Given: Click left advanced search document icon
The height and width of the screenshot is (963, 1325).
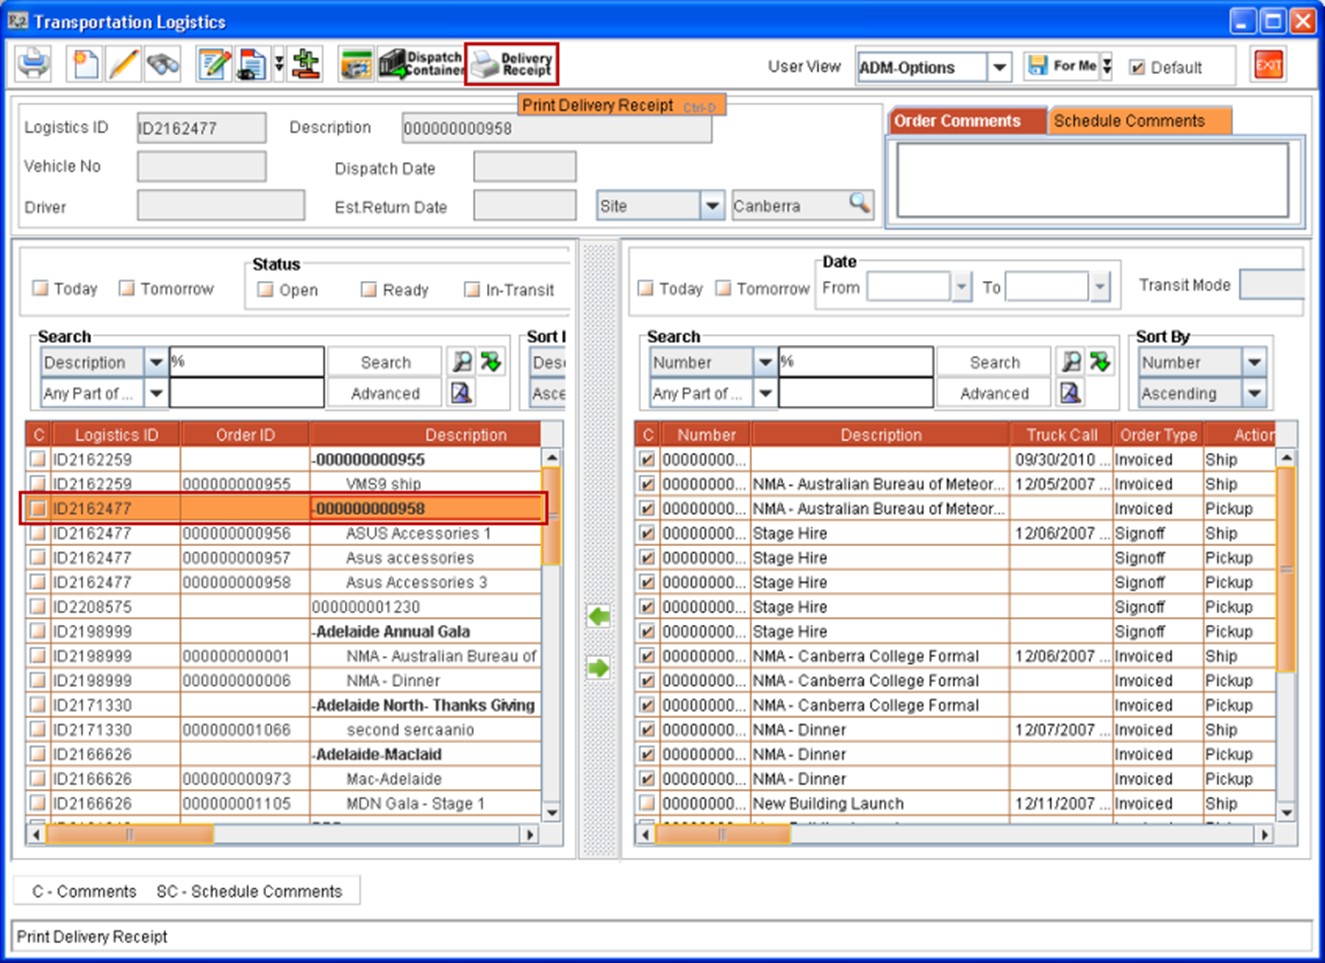Looking at the screenshot, I should [461, 393].
